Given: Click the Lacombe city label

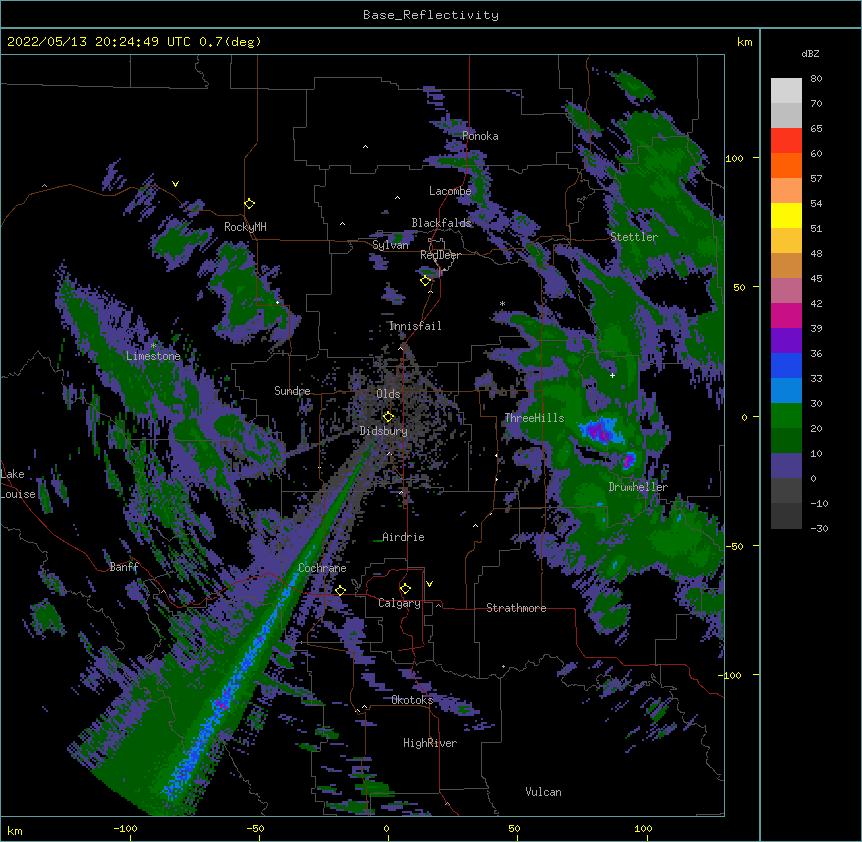Looking at the screenshot, I should 450,191.
